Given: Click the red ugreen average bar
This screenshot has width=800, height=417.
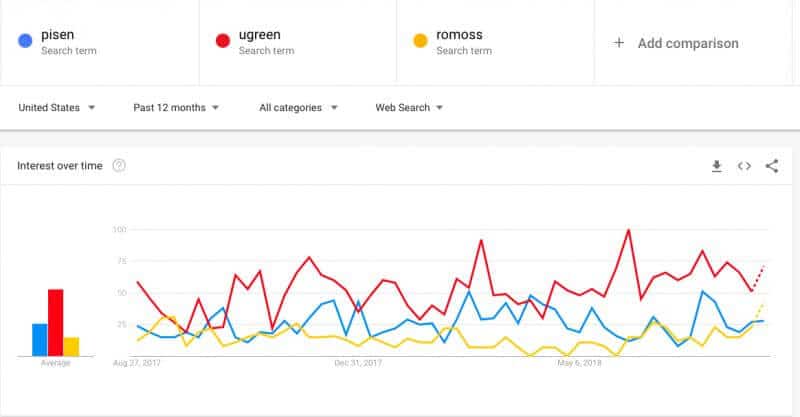Looking at the screenshot, I should click(x=56, y=323).
